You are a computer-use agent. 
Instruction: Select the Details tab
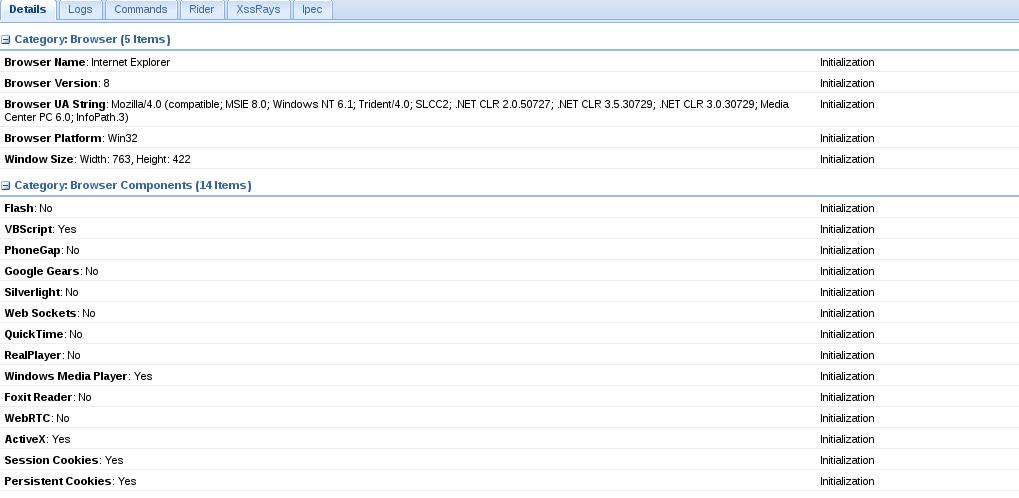point(28,10)
